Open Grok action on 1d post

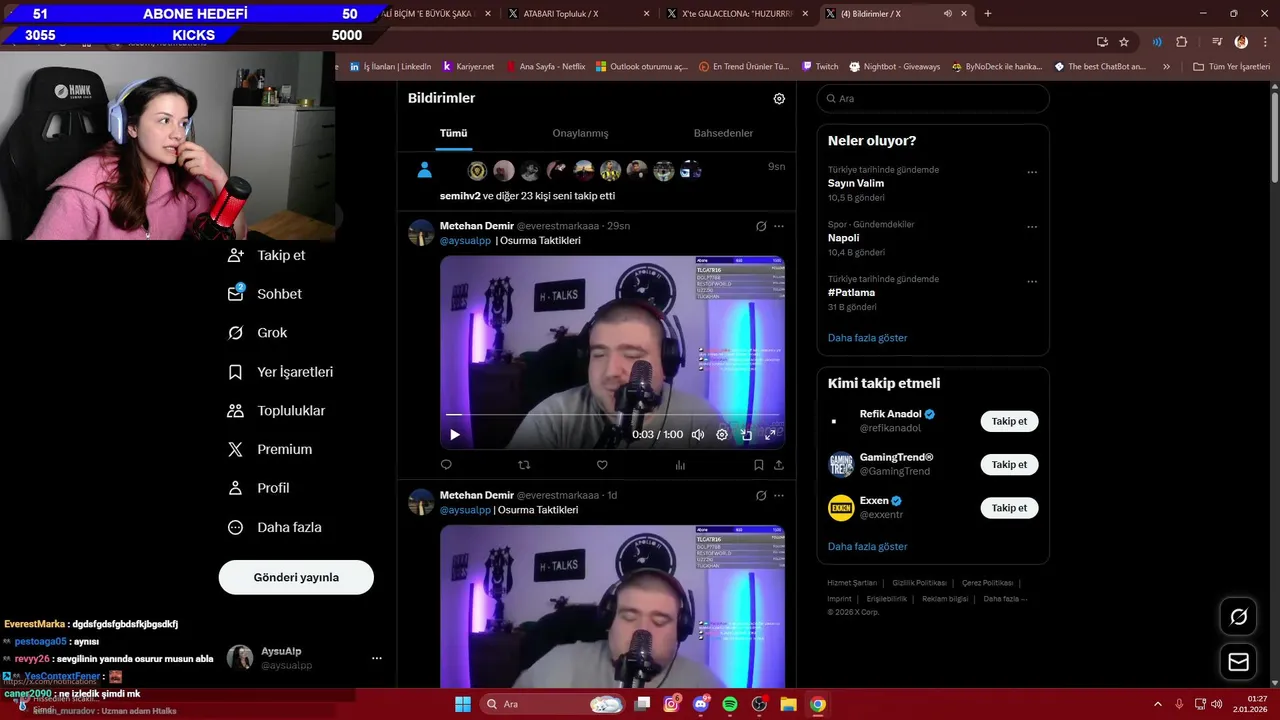click(x=761, y=495)
